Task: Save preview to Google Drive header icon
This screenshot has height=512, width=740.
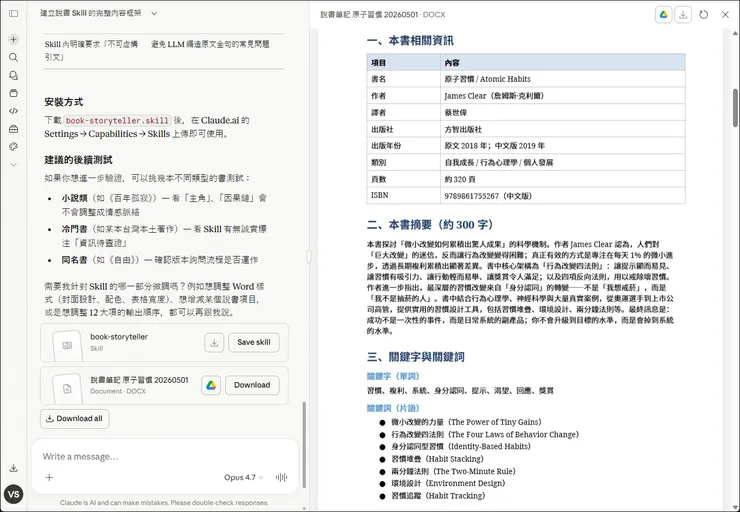Action: (664, 15)
